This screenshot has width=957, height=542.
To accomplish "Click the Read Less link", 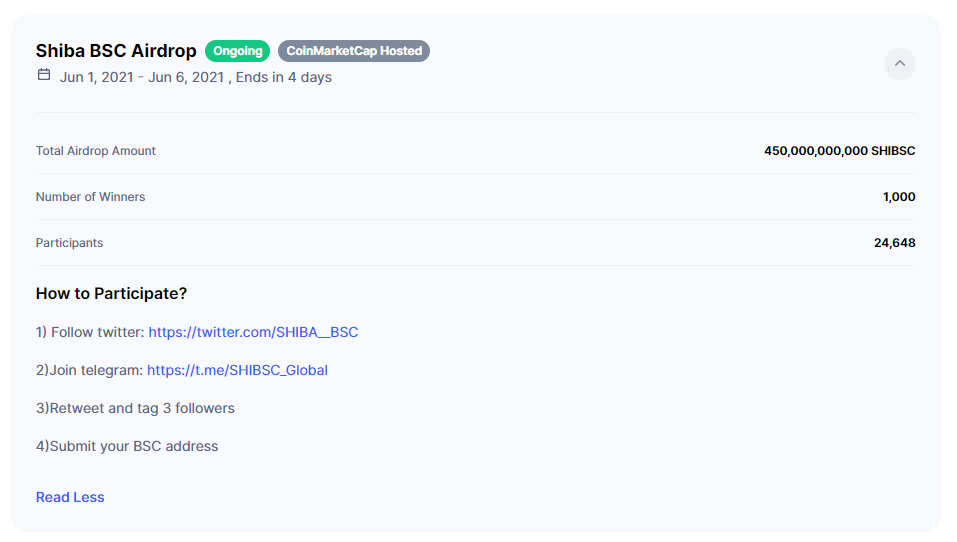I will point(70,497).
